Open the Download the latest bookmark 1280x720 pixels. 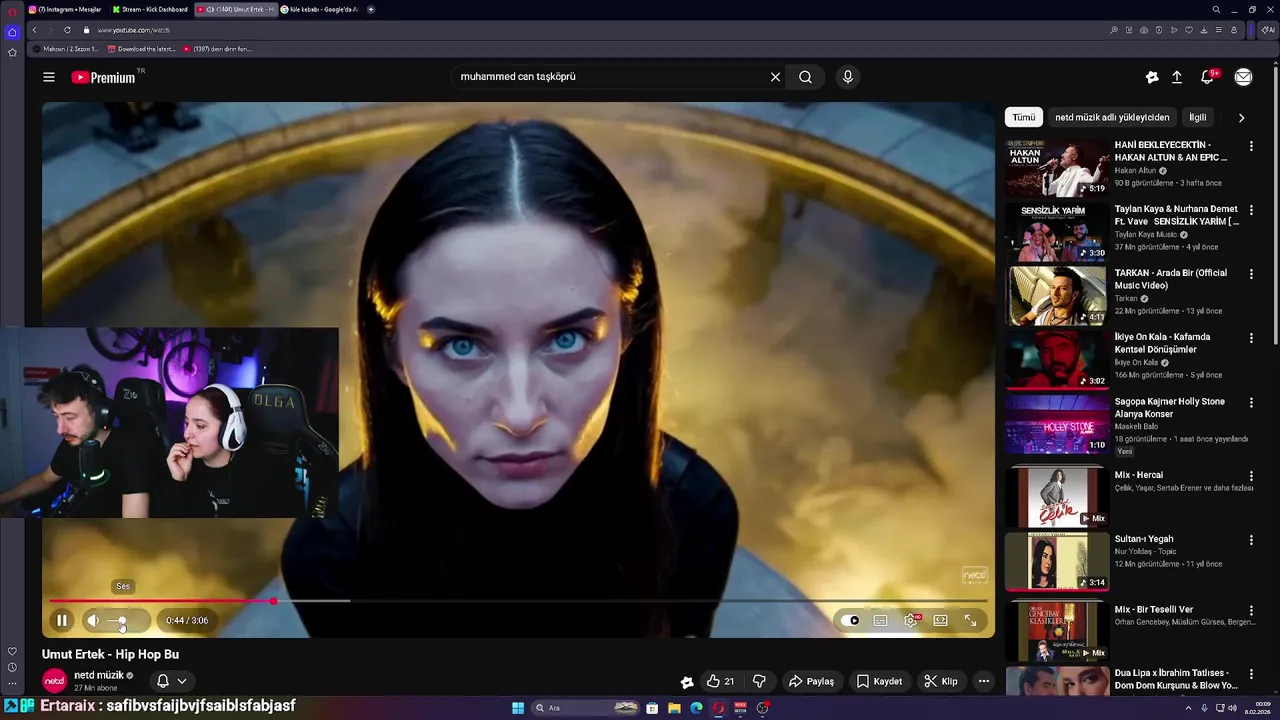(140, 48)
